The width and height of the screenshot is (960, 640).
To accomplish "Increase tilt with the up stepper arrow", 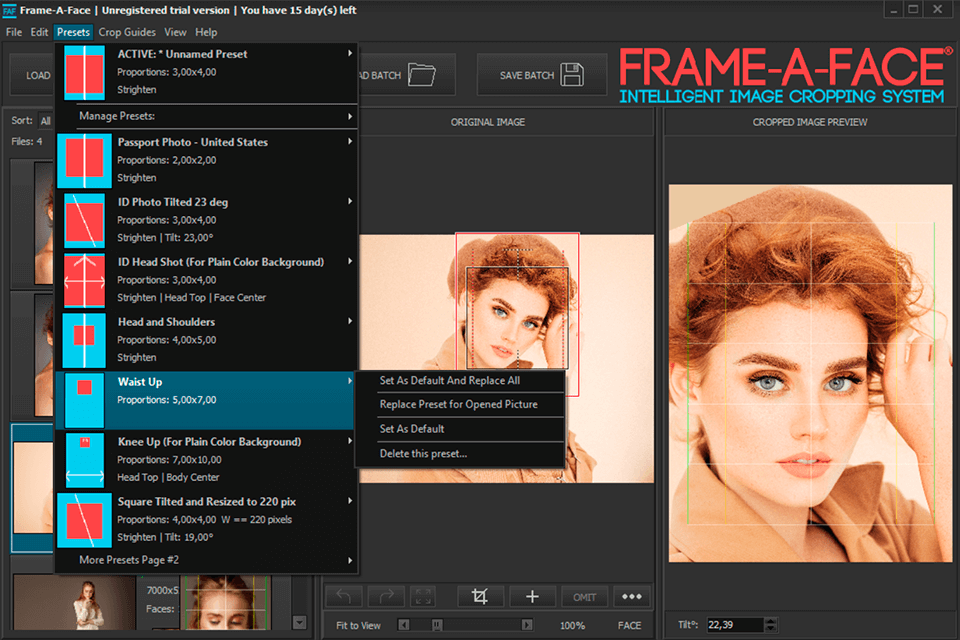I will pos(771,621).
